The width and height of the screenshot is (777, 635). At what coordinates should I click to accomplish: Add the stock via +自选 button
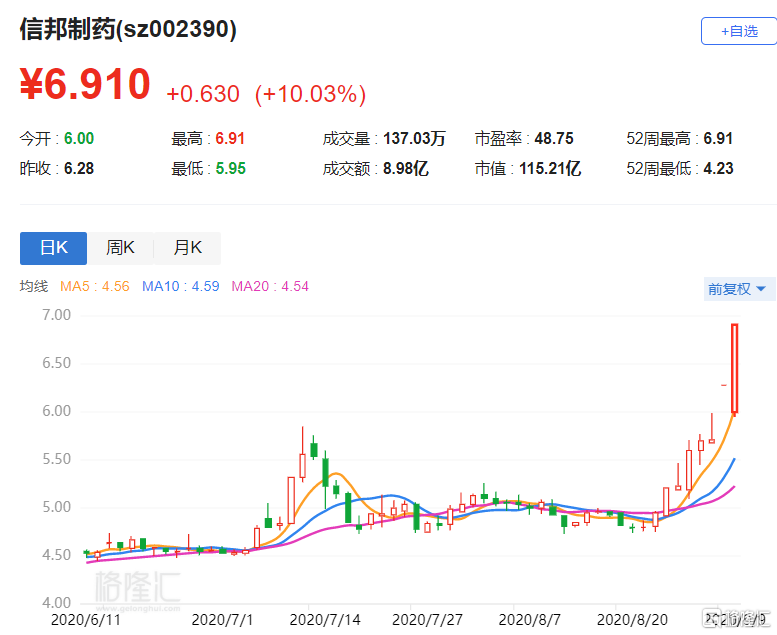tap(739, 31)
